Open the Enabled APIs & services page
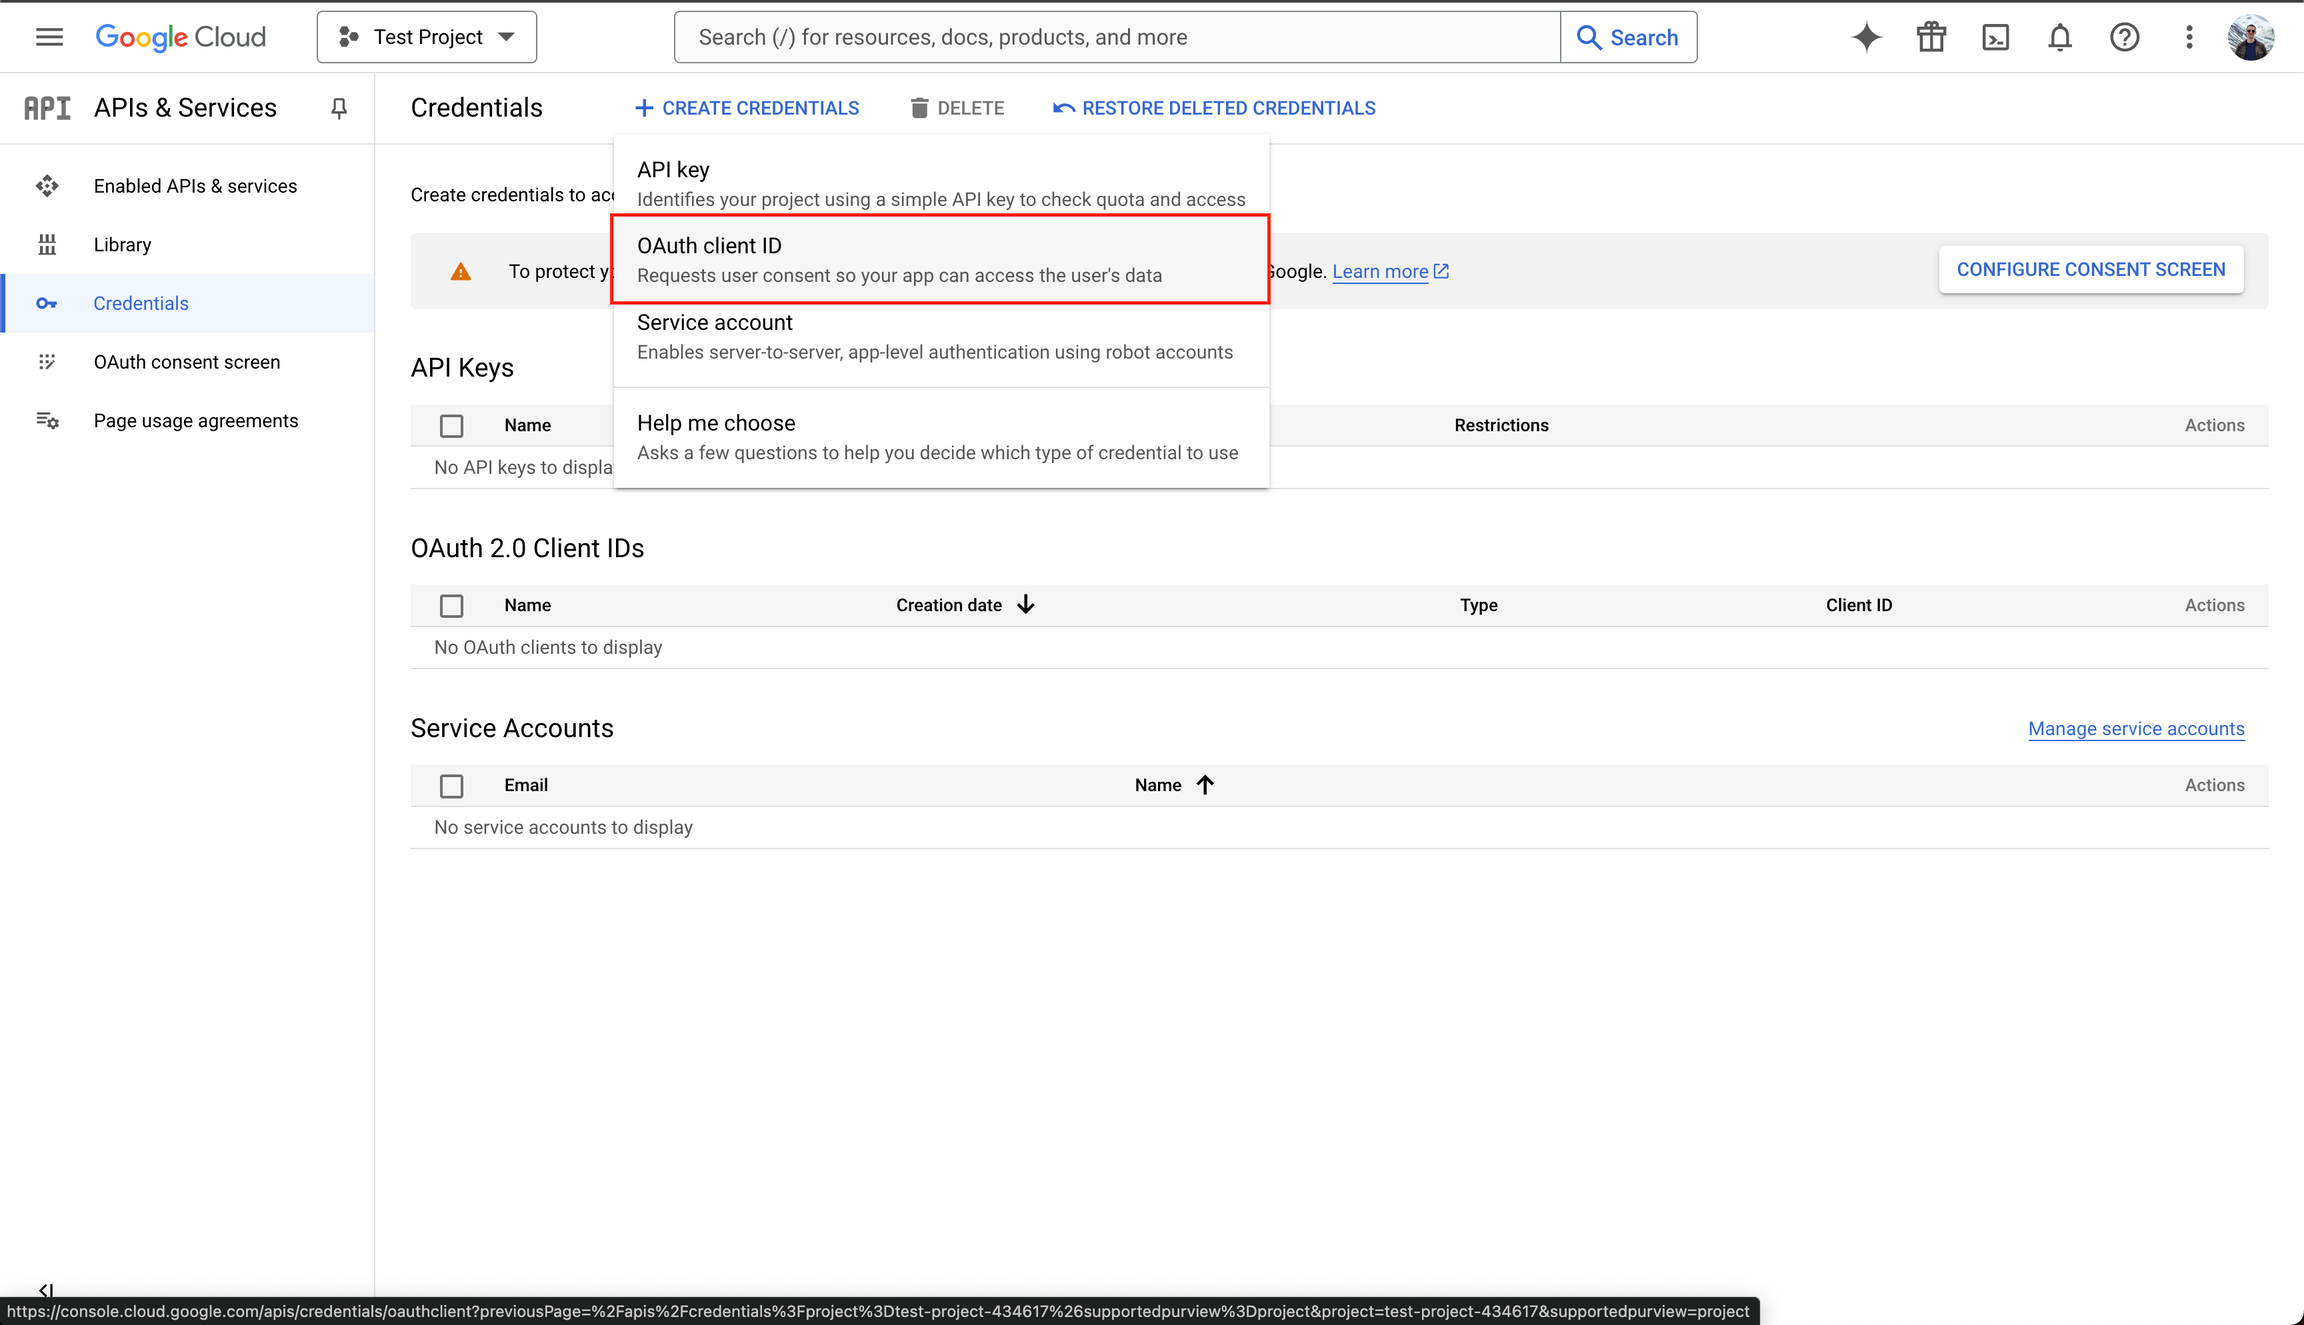 [x=195, y=185]
